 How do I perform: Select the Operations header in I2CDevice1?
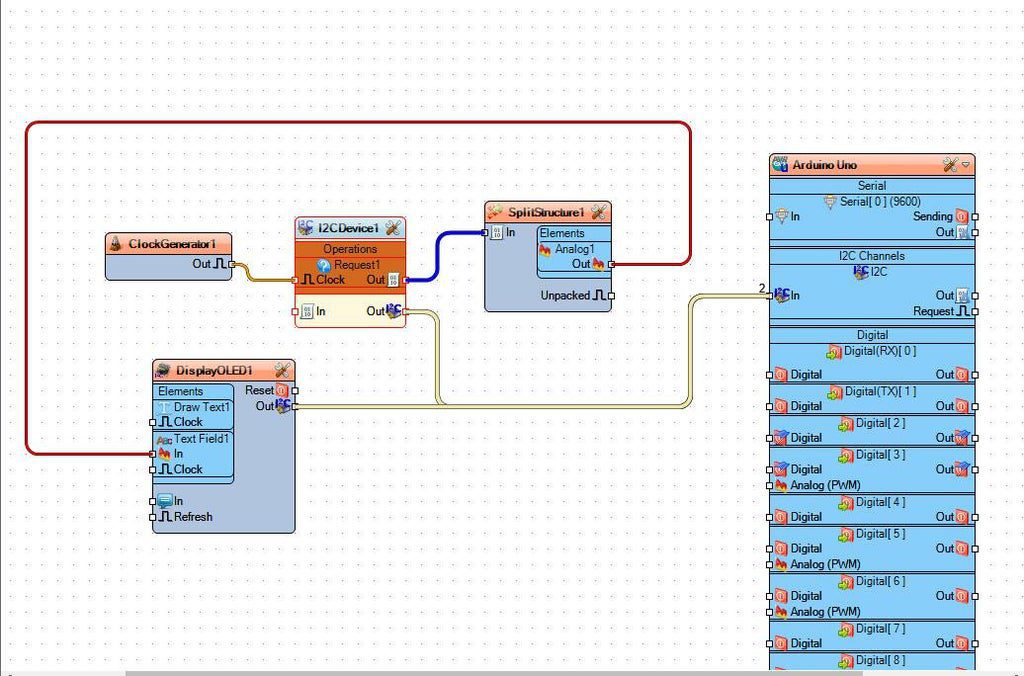pos(350,249)
